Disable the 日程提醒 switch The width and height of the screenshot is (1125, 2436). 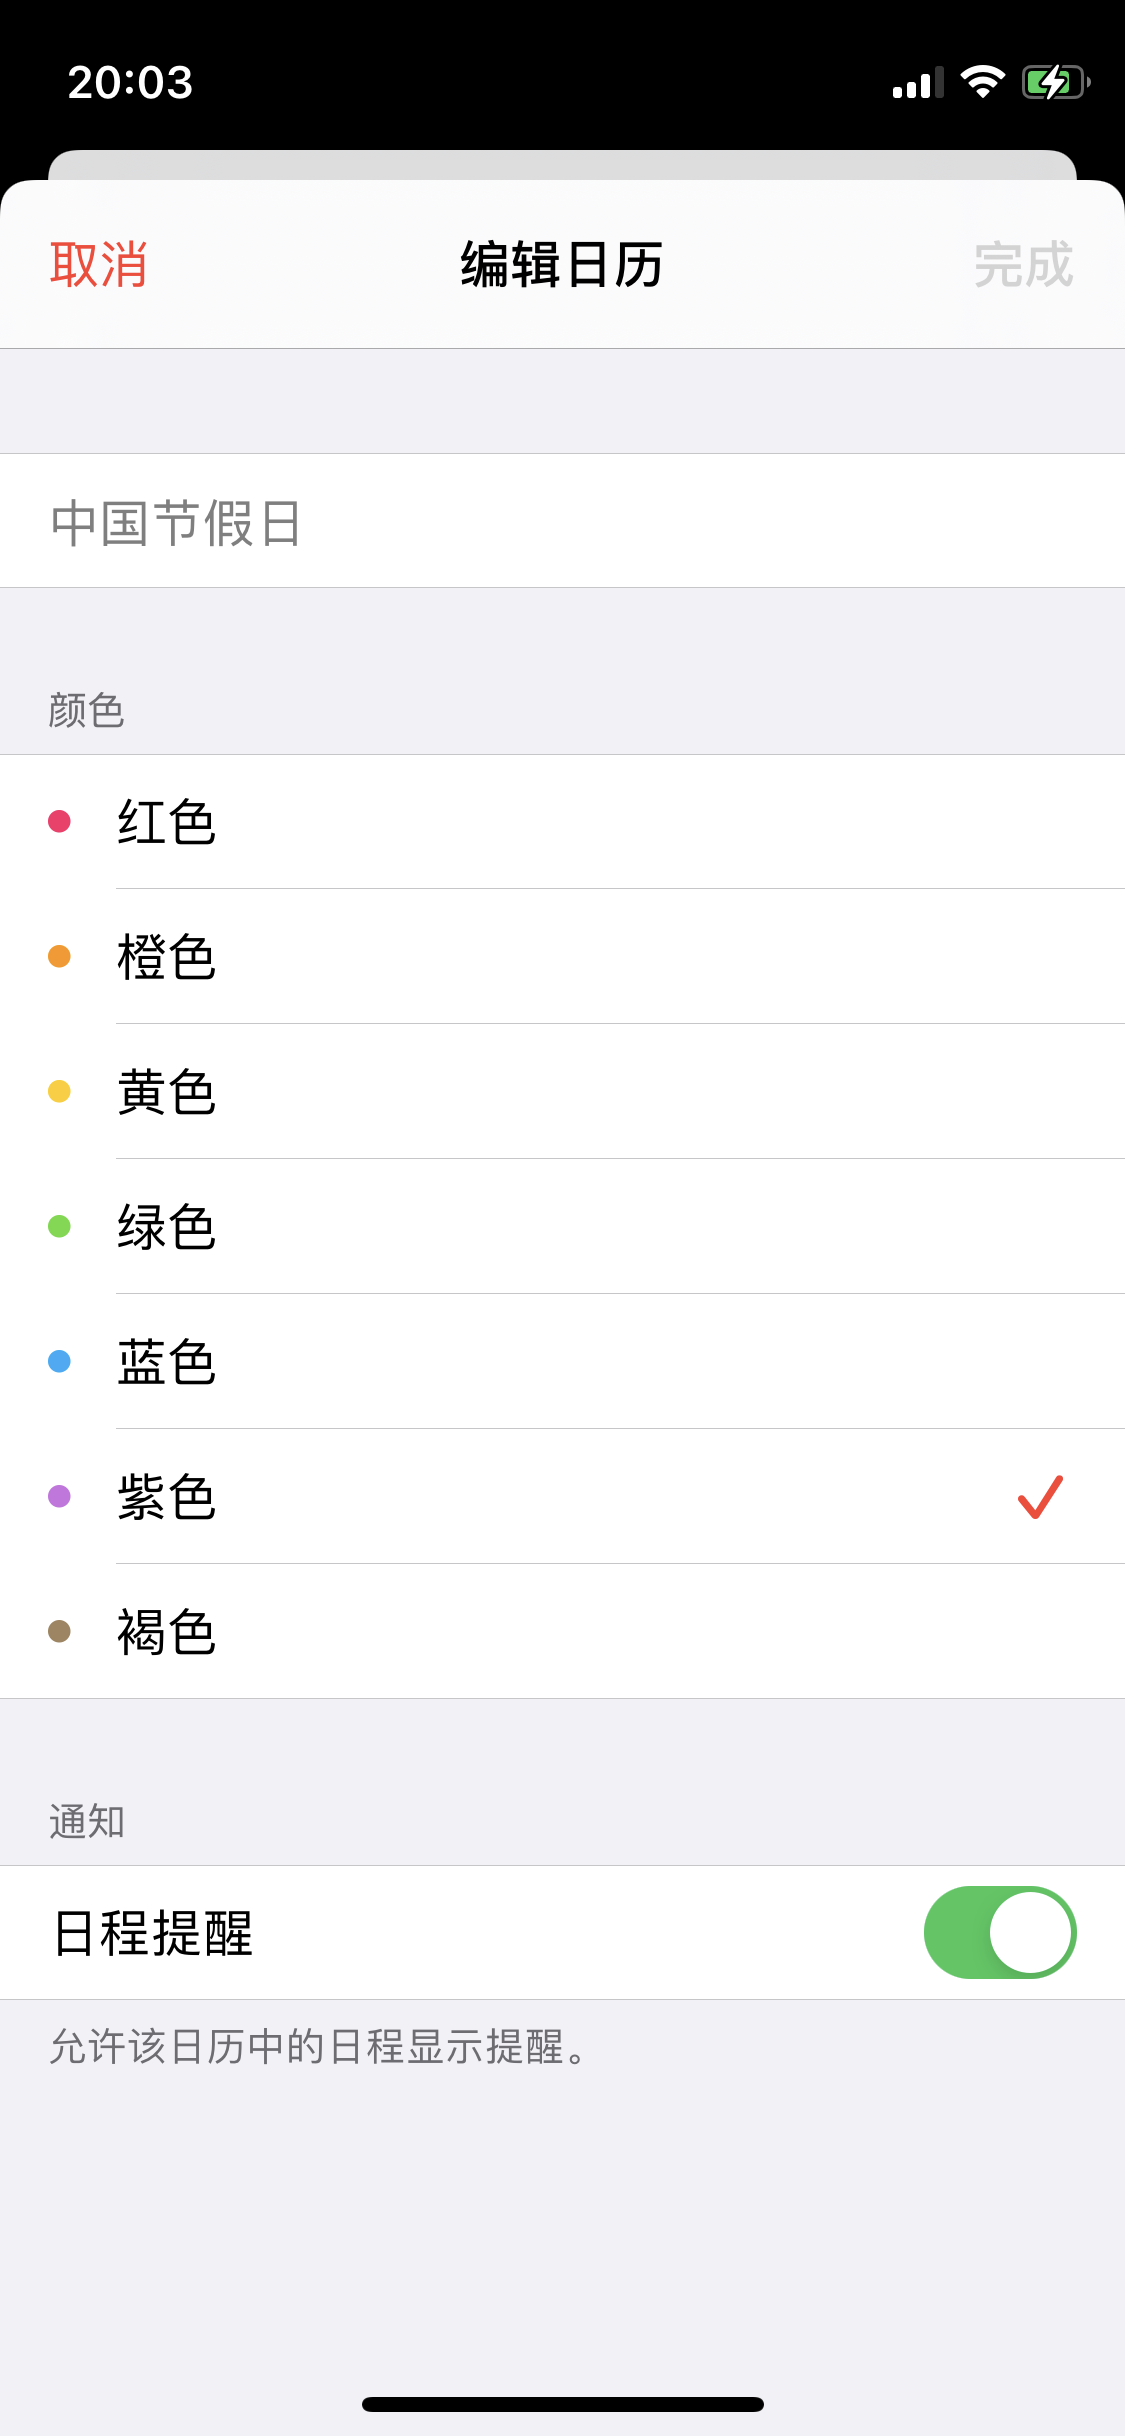point(999,1932)
